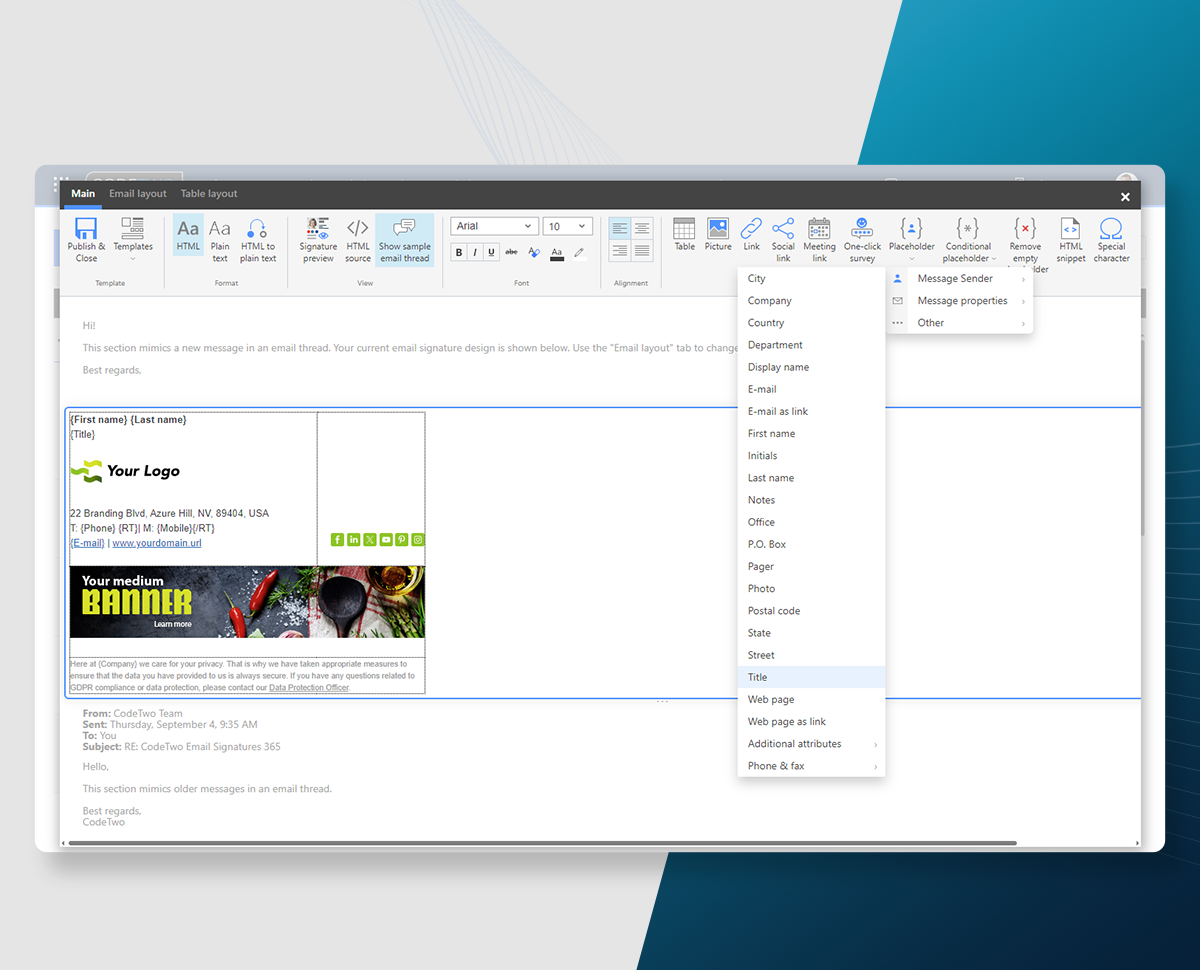Image resolution: width=1200 pixels, height=970 pixels.
Task: Click the Publish & Close button
Action: tap(86, 237)
